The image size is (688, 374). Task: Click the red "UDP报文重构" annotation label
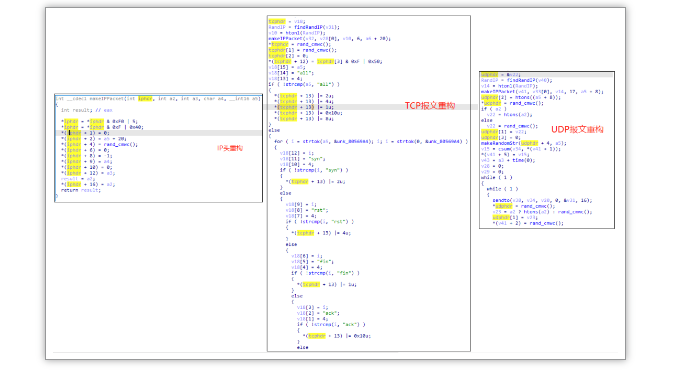point(577,129)
